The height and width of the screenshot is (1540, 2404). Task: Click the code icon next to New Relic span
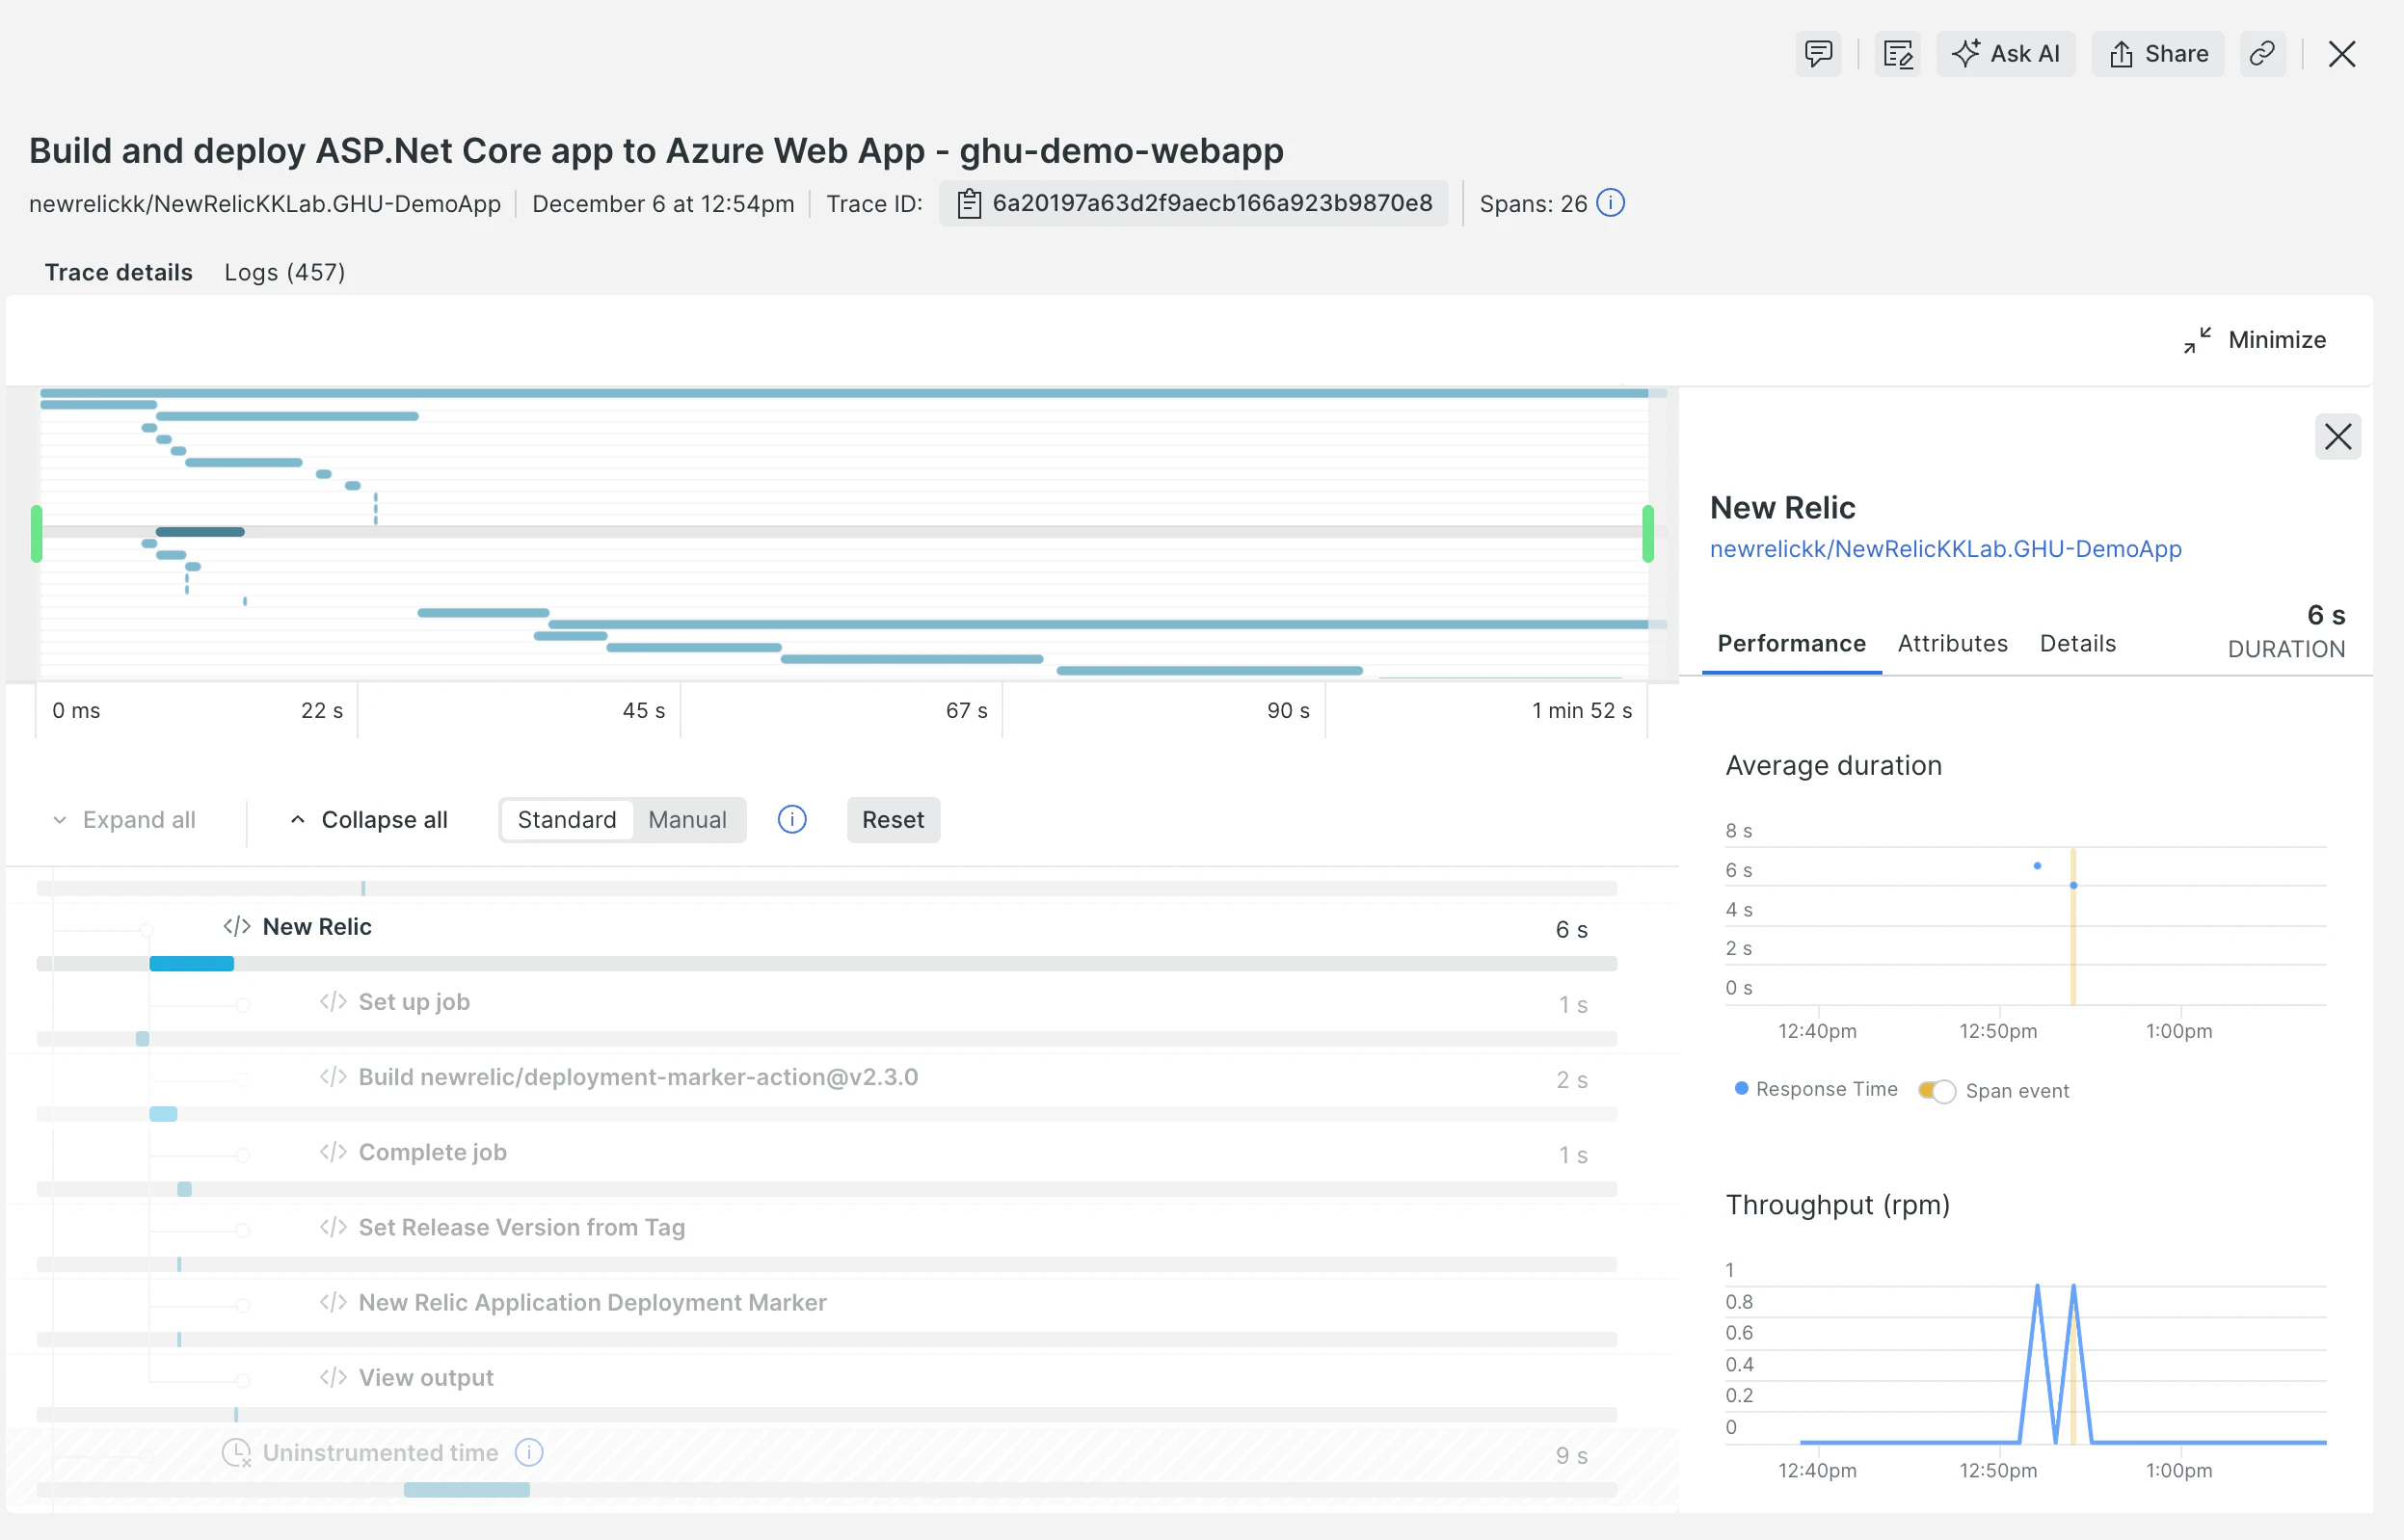click(237, 927)
